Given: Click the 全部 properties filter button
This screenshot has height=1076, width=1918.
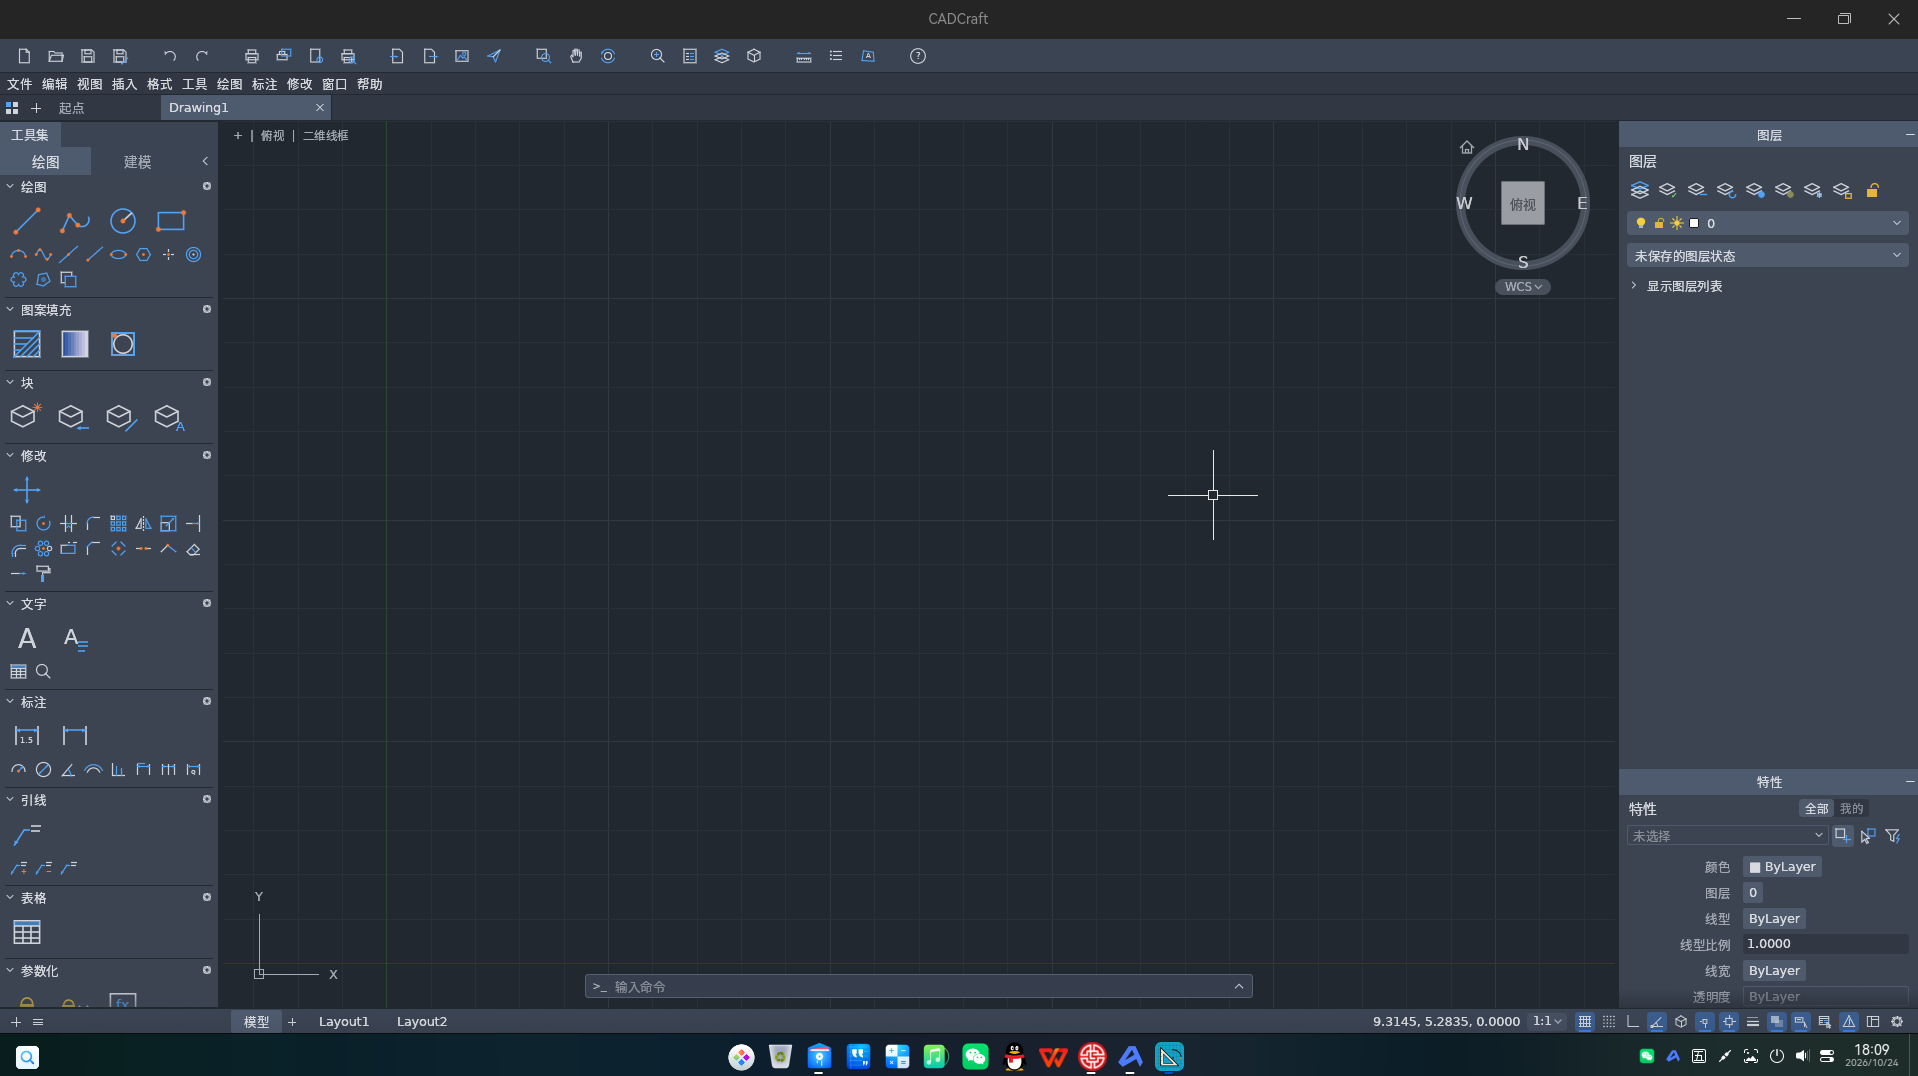Looking at the screenshot, I should pyautogui.click(x=1817, y=808).
